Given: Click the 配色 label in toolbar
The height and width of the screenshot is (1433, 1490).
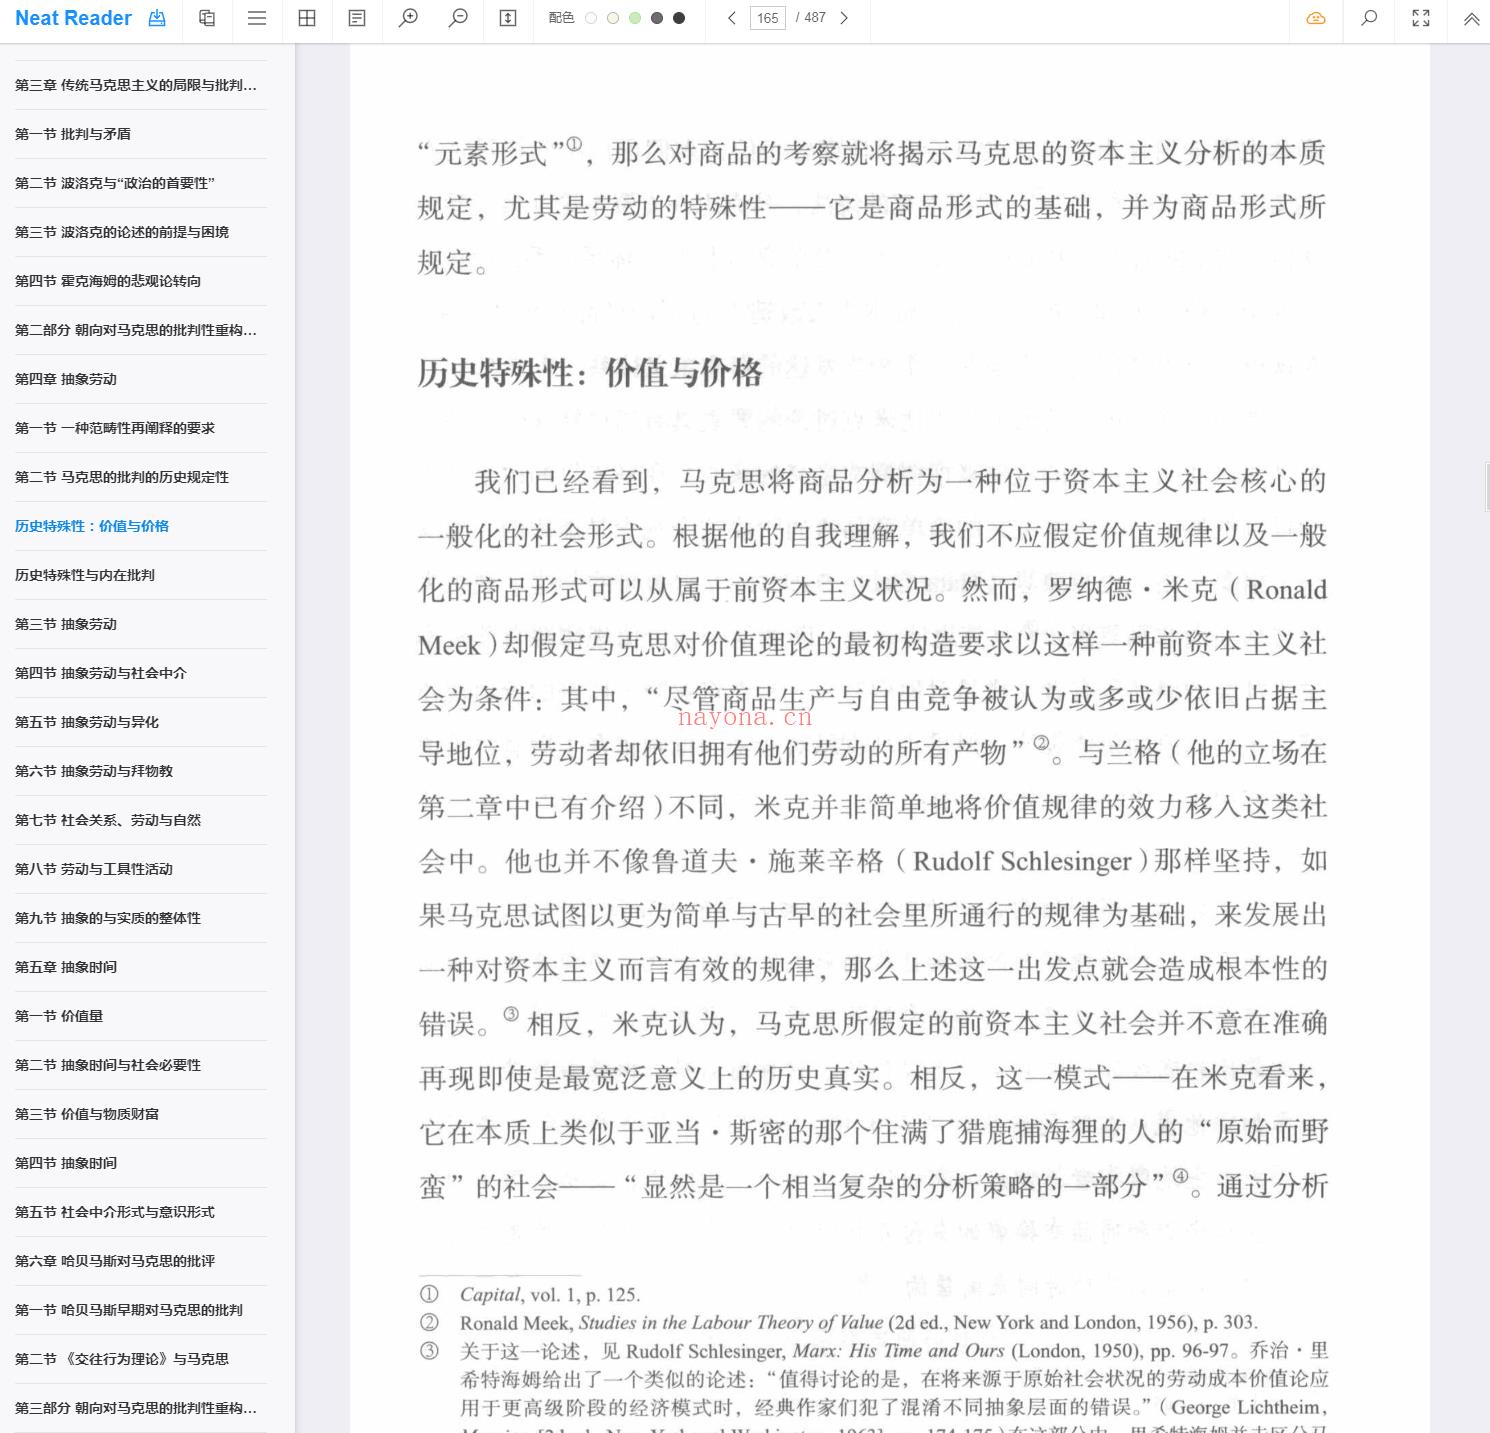Looking at the screenshot, I should pyautogui.click(x=561, y=18).
